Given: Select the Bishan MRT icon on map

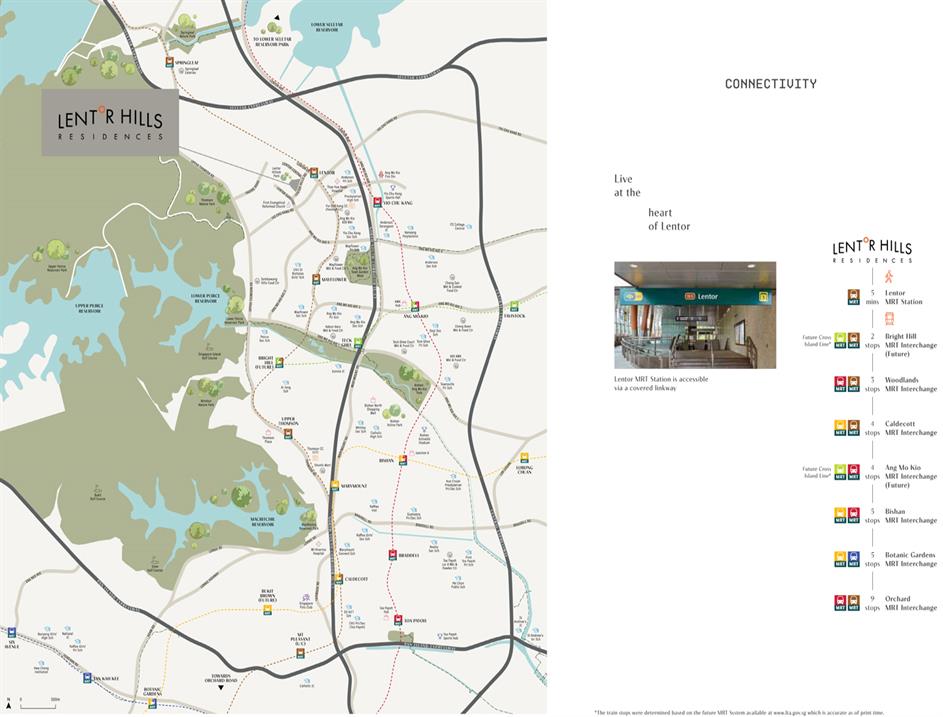Looking at the screenshot, I should pos(403,461).
